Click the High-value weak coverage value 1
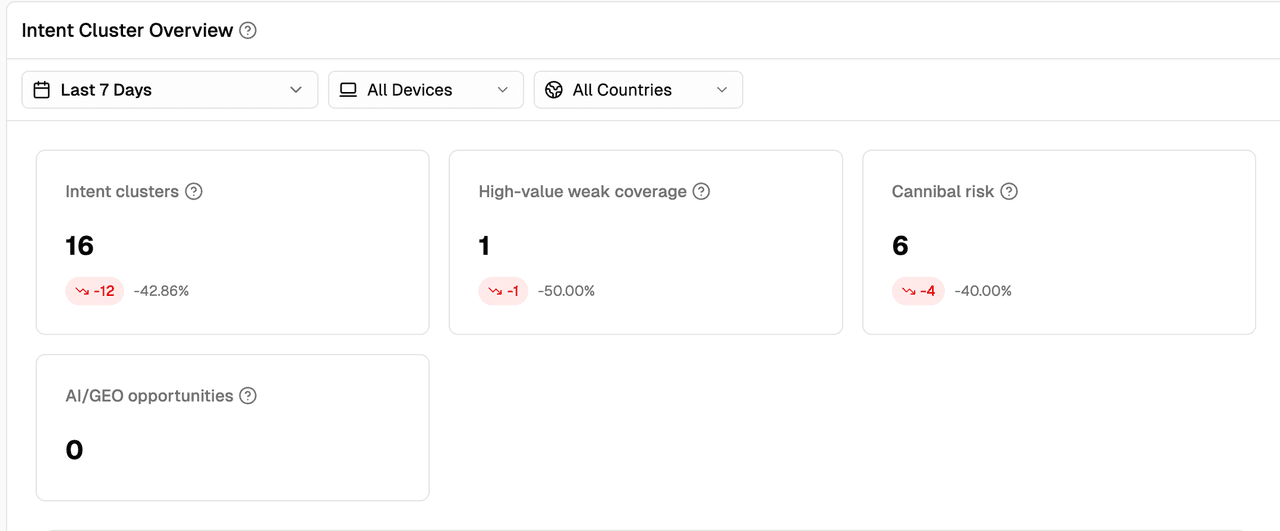Viewport: 1280px width, 531px height. pyautogui.click(x=484, y=246)
